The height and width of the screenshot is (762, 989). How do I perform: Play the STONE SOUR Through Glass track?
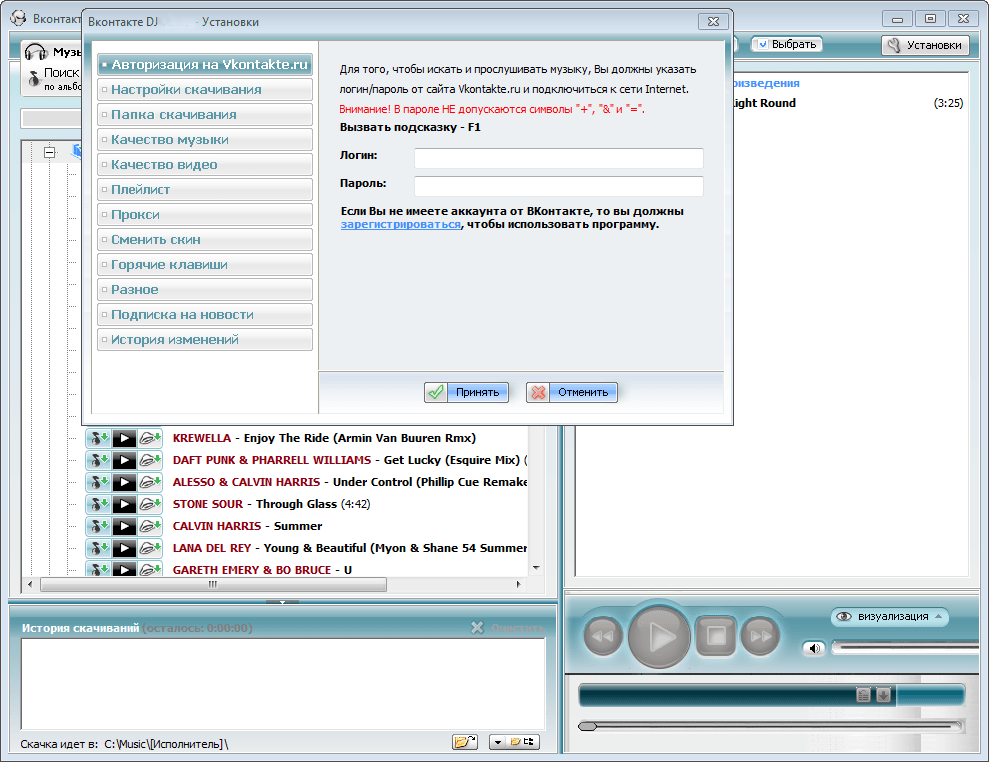tap(124, 504)
